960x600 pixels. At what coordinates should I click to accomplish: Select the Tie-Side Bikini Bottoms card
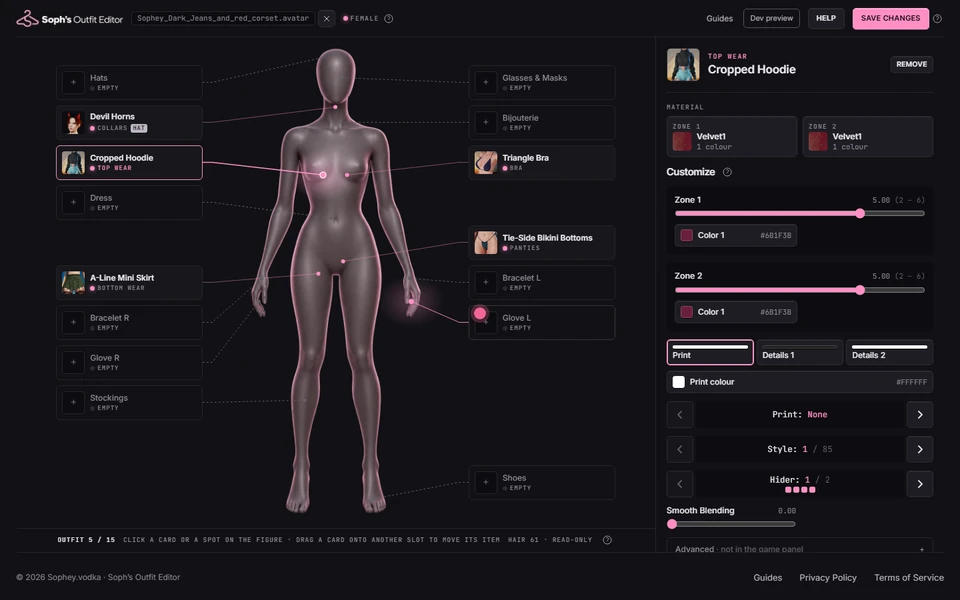click(x=542, y=242)
